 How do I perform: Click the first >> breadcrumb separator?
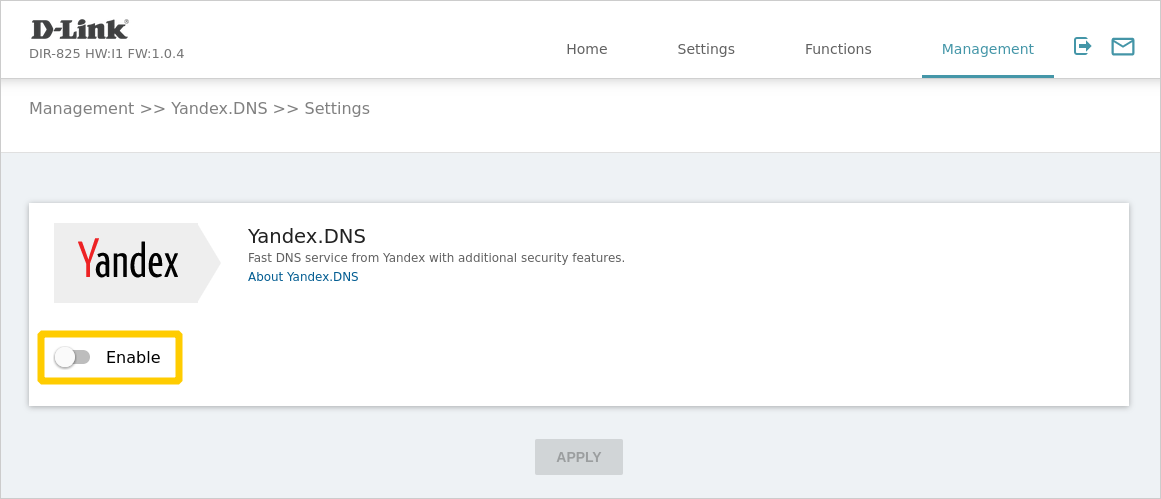(152, 108)
